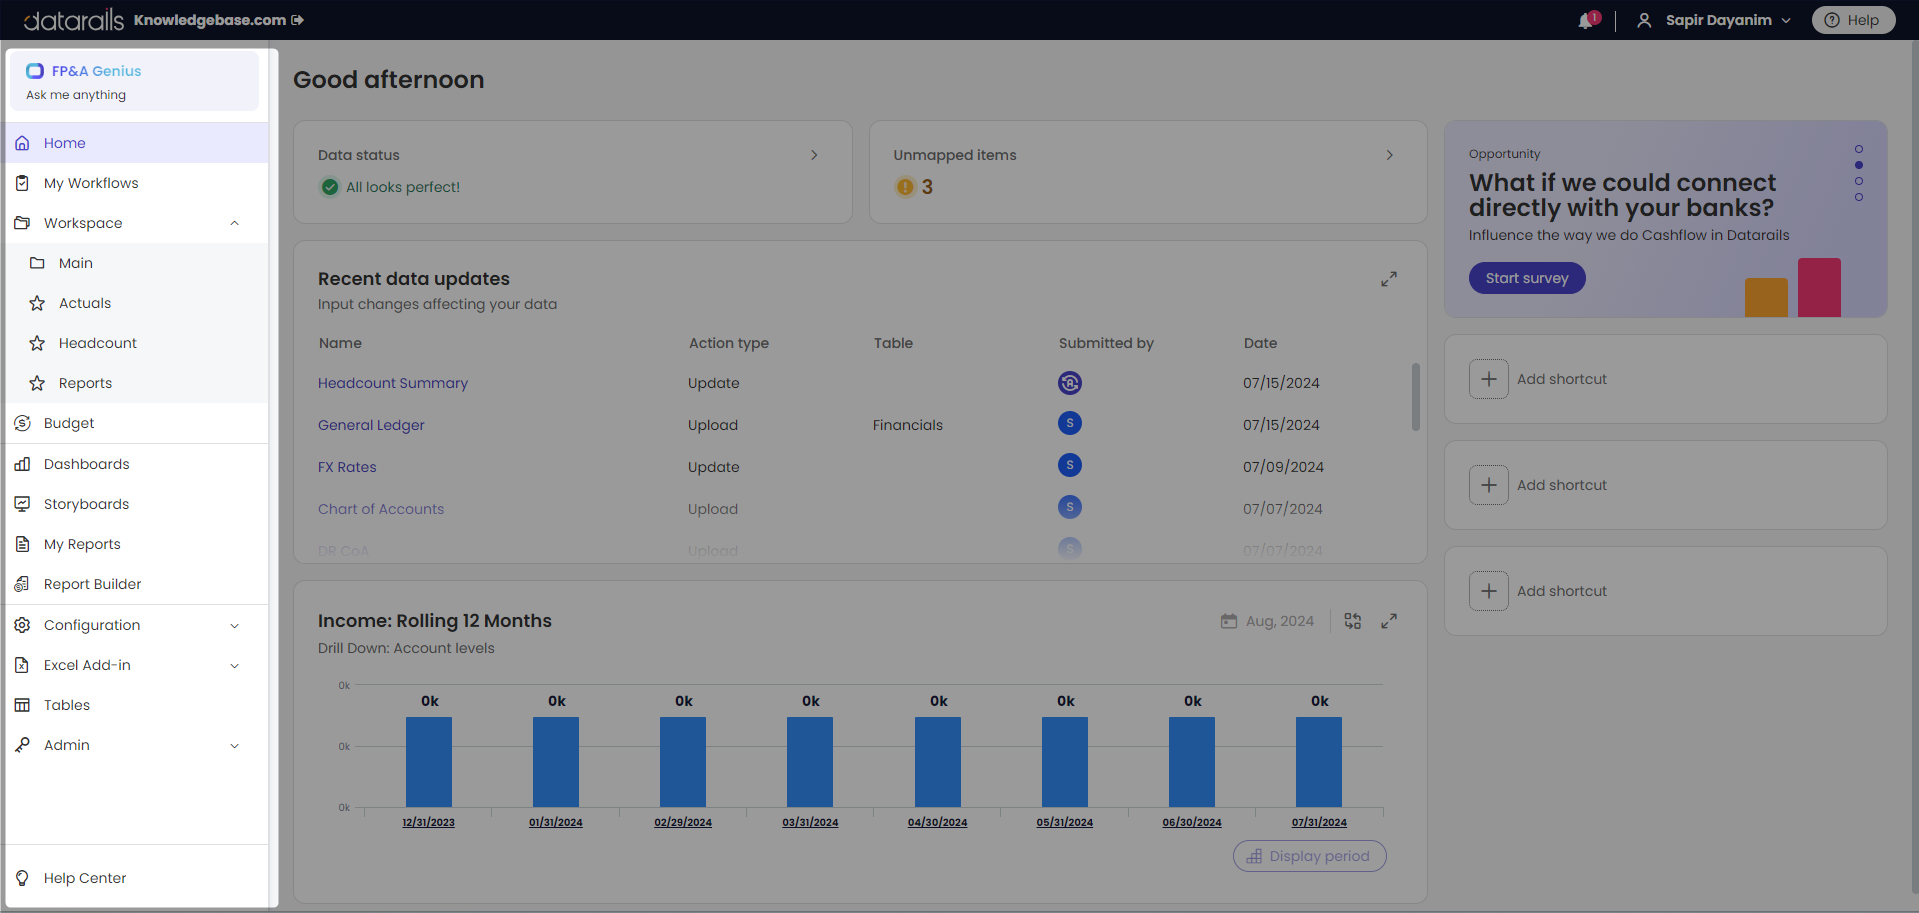
Task: Click the swap/replace widget icon on the chart
Action: click(x=1352, y=621)
